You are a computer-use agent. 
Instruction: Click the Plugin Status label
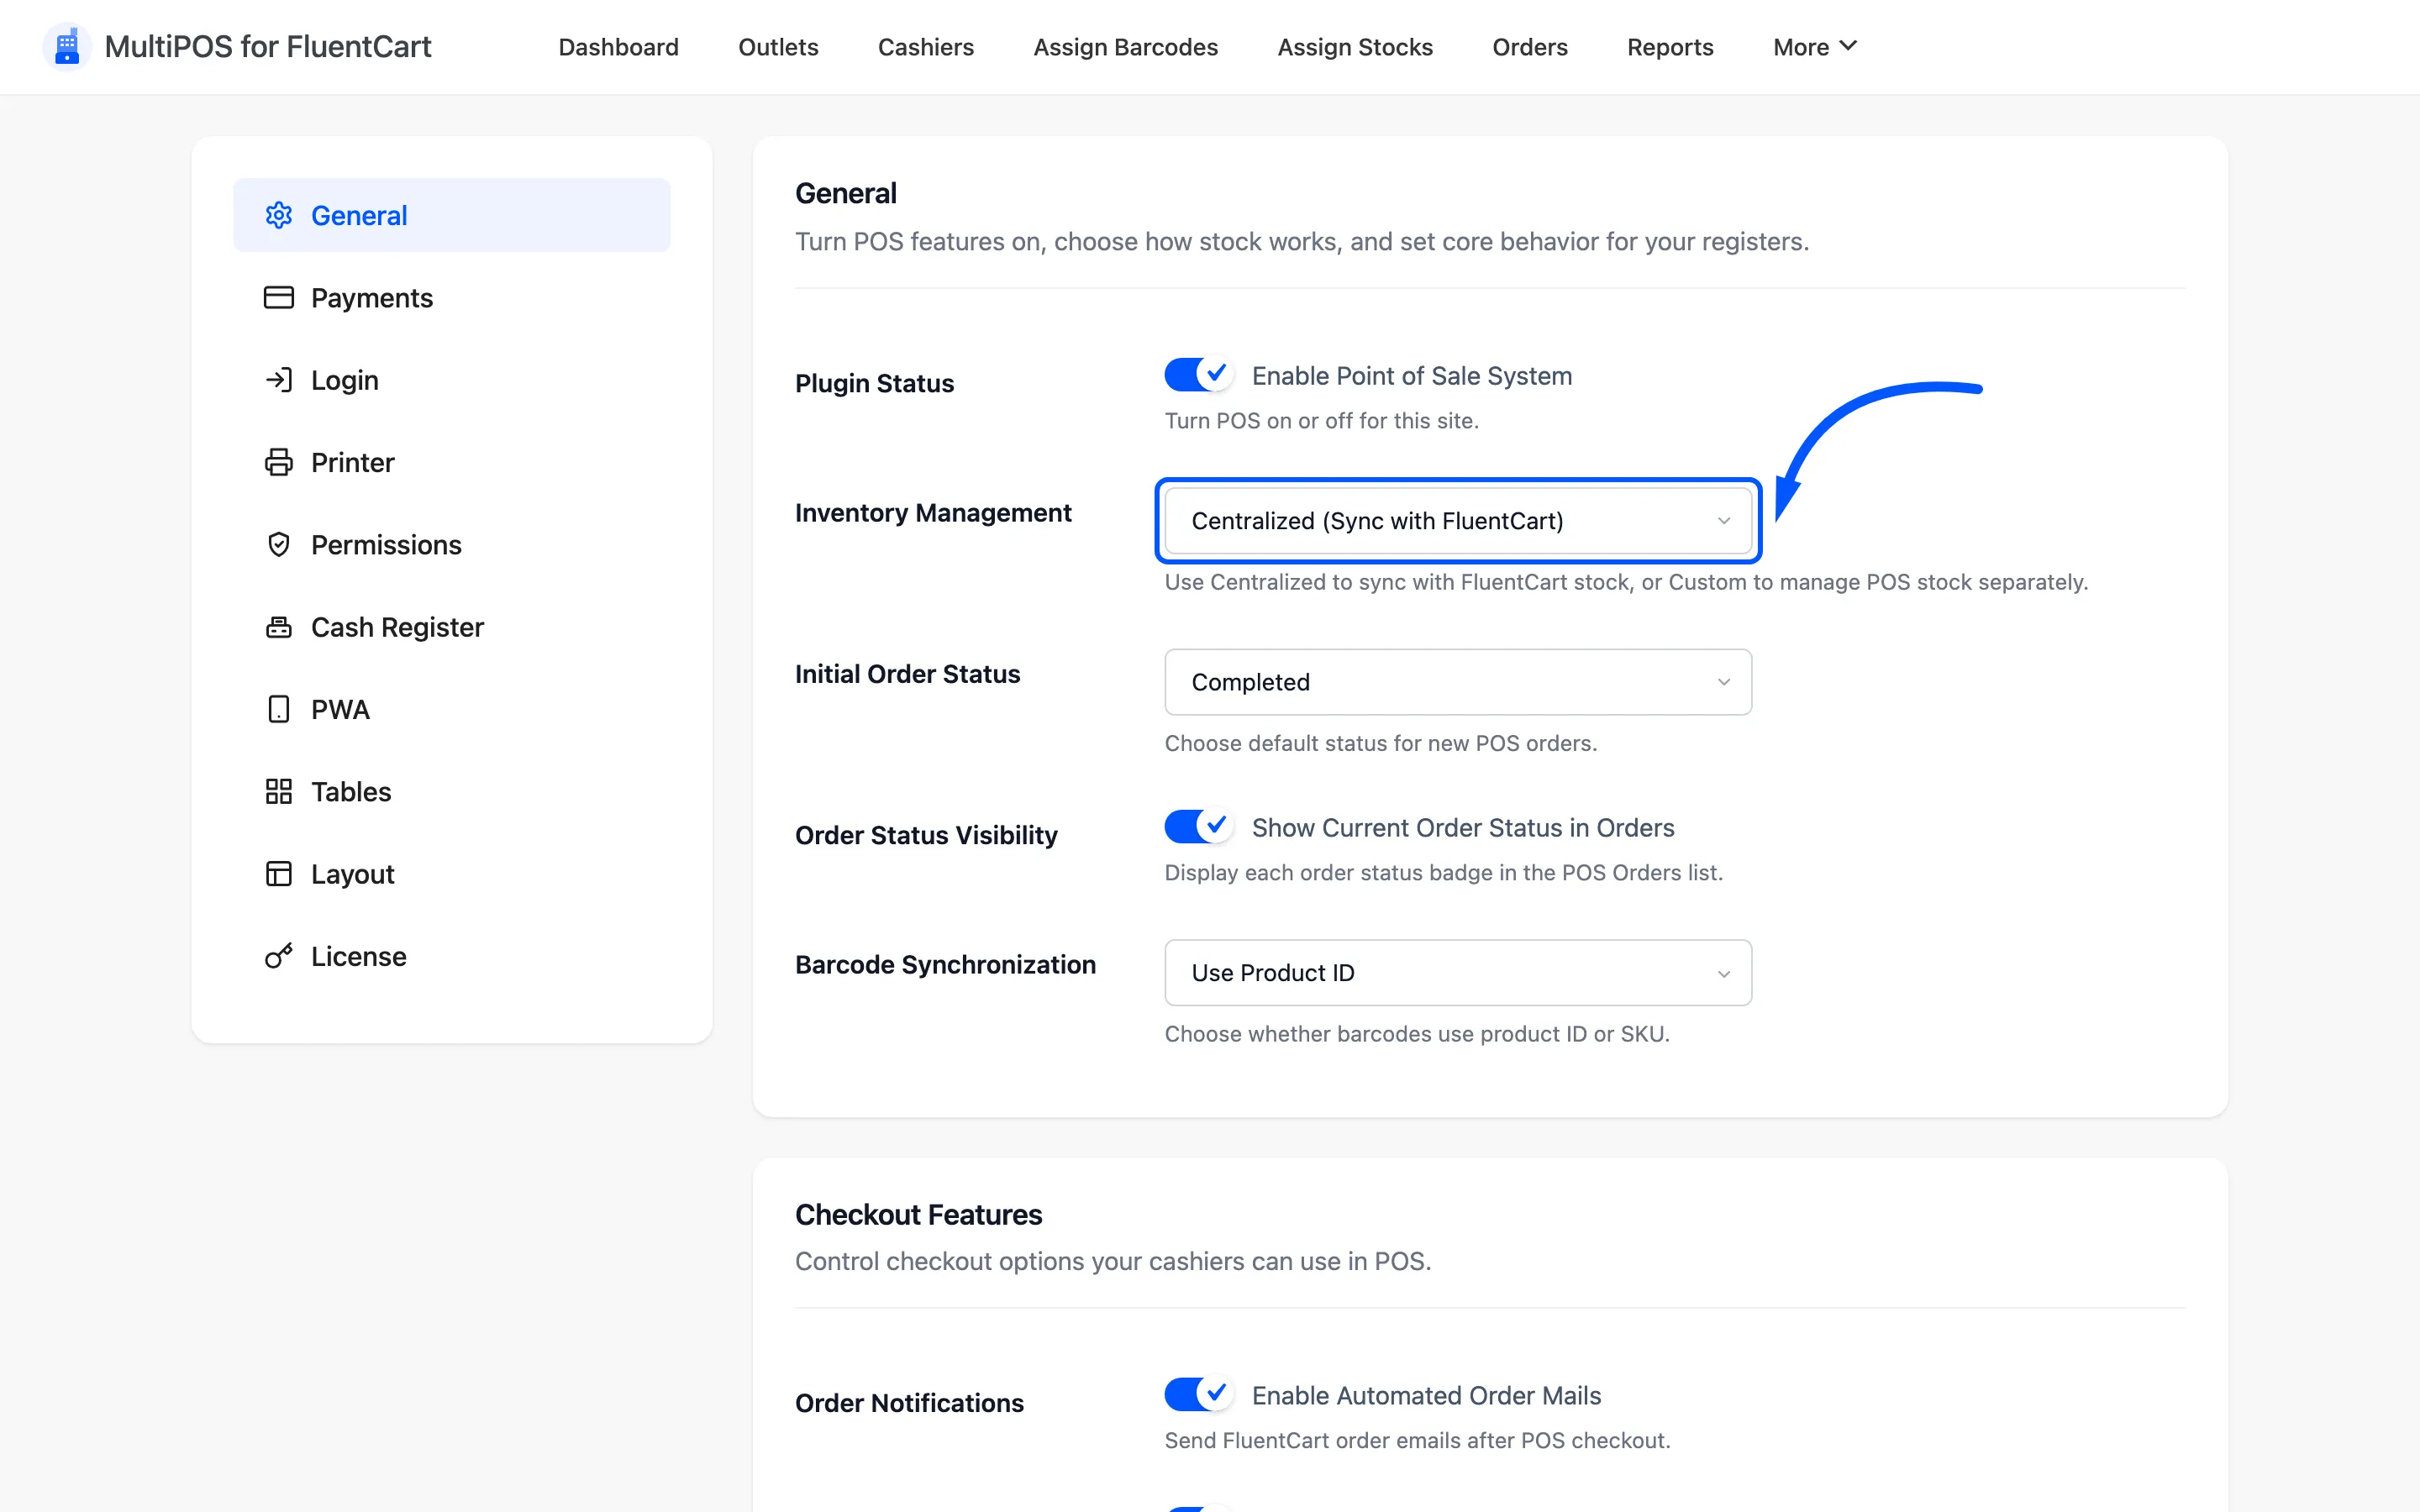point(874,383)
